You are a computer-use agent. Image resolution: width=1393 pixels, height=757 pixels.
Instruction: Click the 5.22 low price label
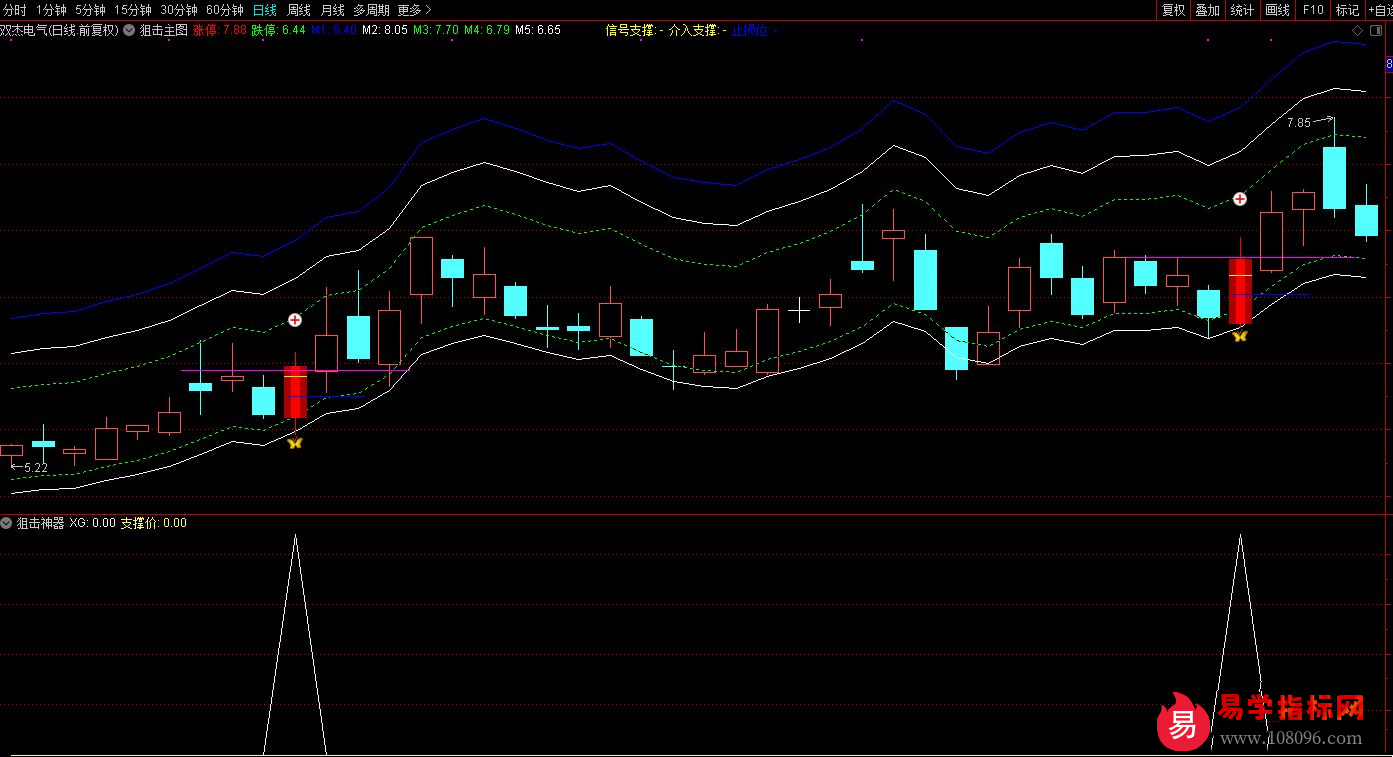point(36,467)
